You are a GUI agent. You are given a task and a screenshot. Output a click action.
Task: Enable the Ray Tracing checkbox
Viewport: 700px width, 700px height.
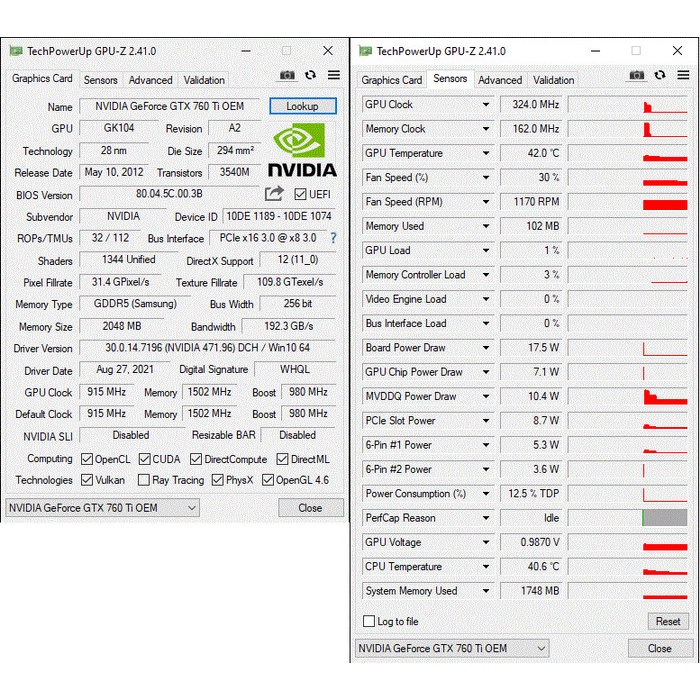click(144, 480)
